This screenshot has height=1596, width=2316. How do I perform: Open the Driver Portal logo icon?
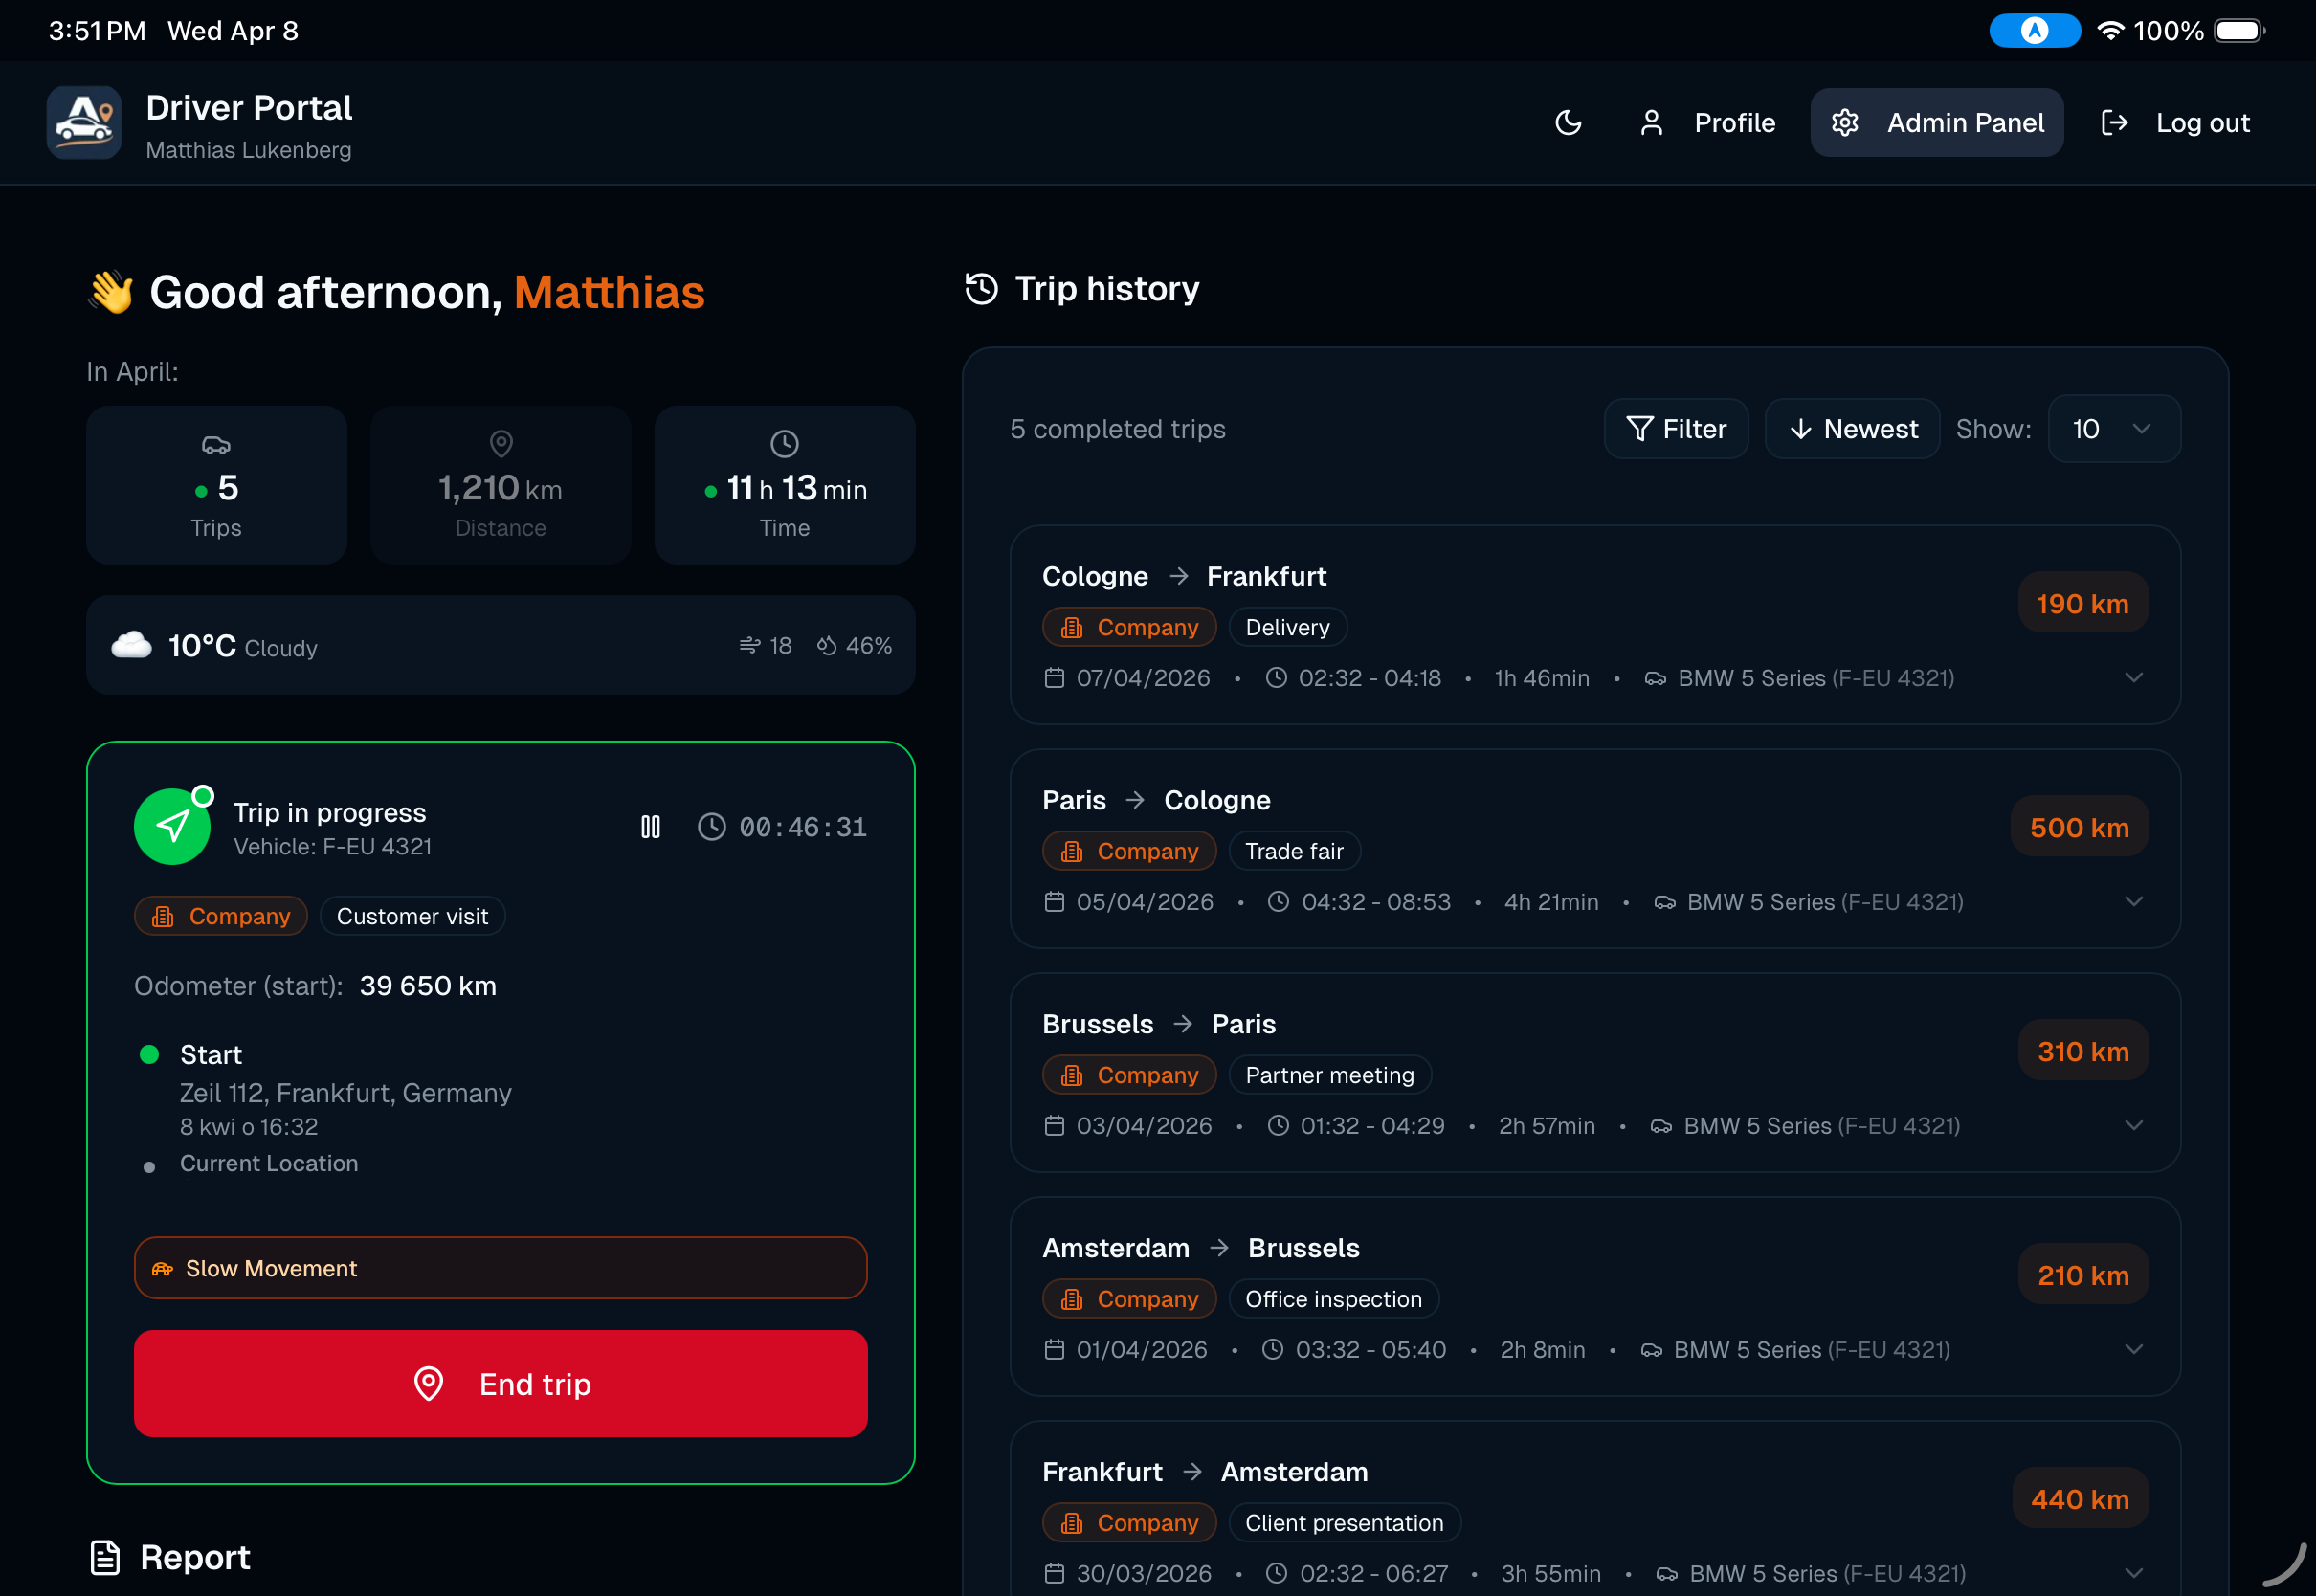(83, 122)
